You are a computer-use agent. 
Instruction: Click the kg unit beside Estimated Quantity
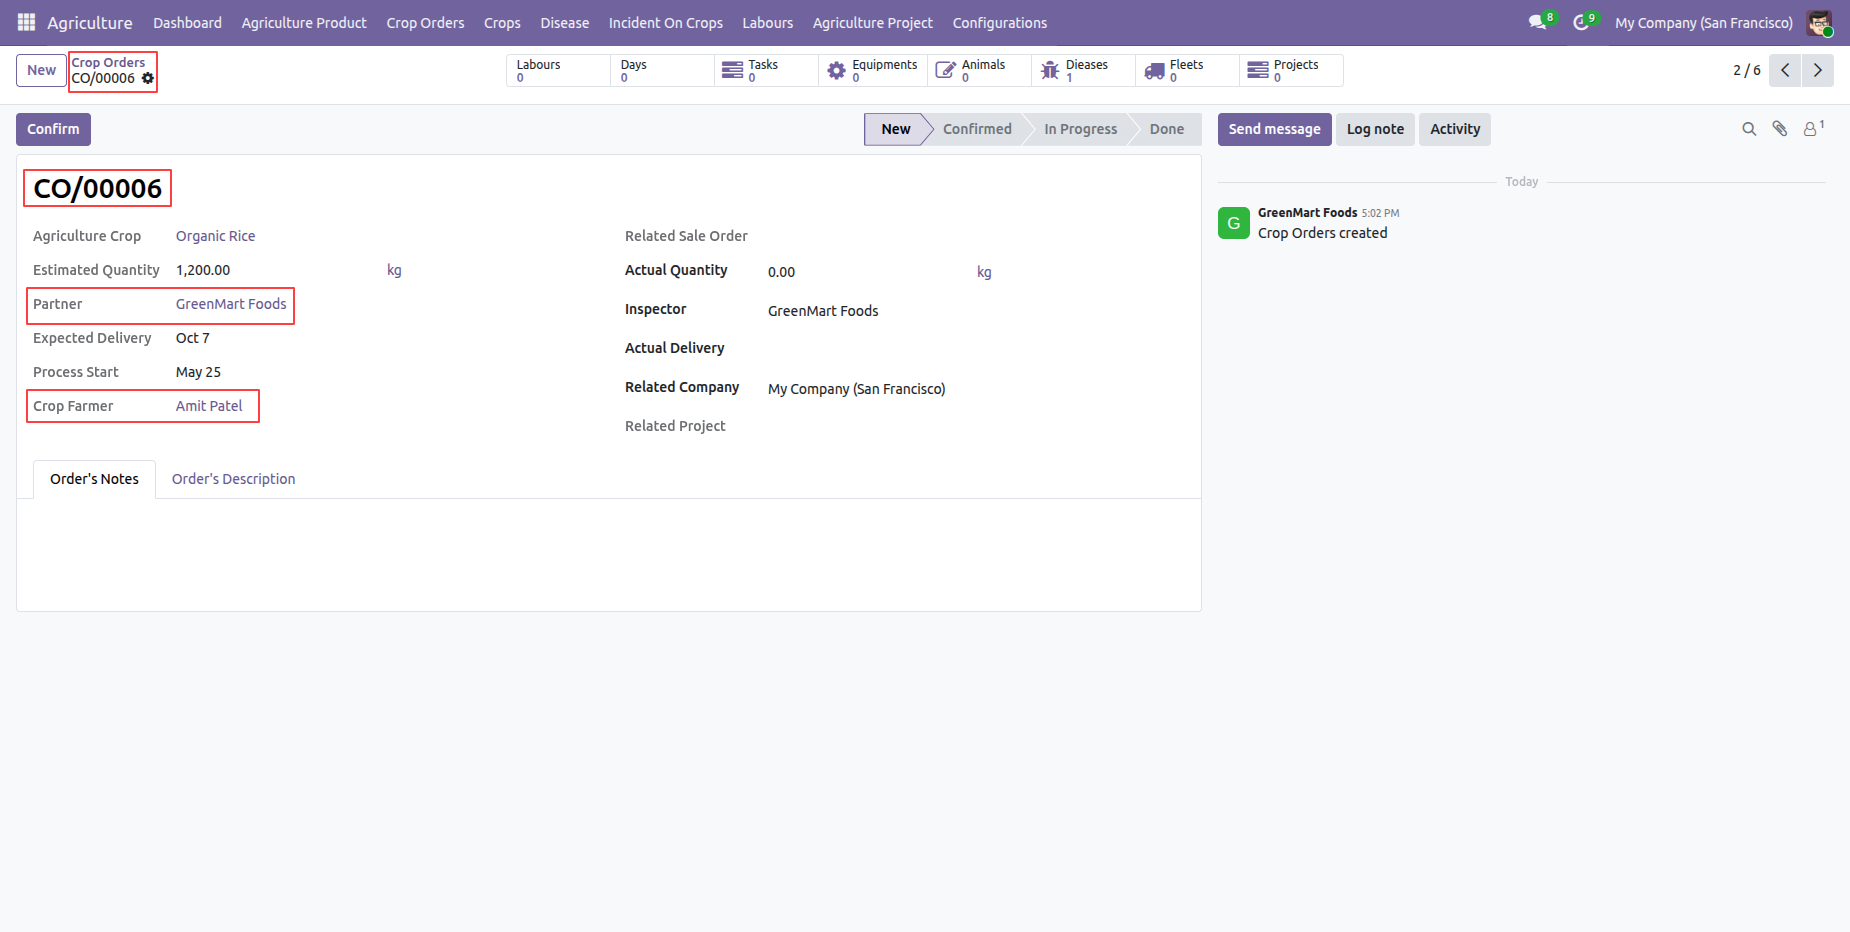point(394,270)
